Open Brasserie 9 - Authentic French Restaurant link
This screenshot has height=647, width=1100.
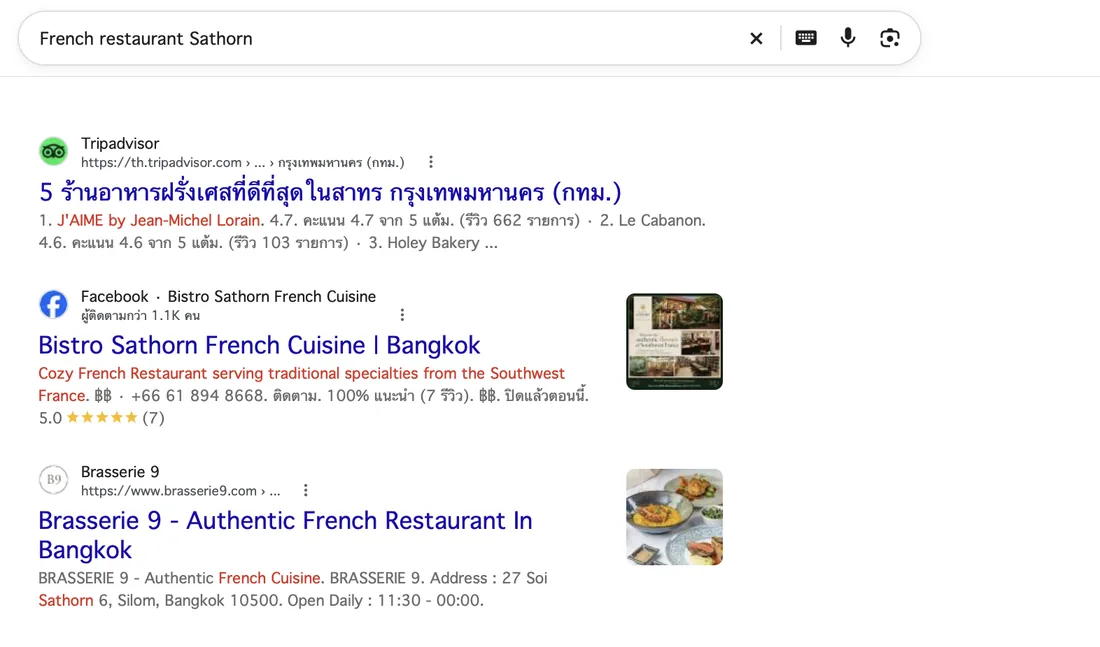pos(285,535)
